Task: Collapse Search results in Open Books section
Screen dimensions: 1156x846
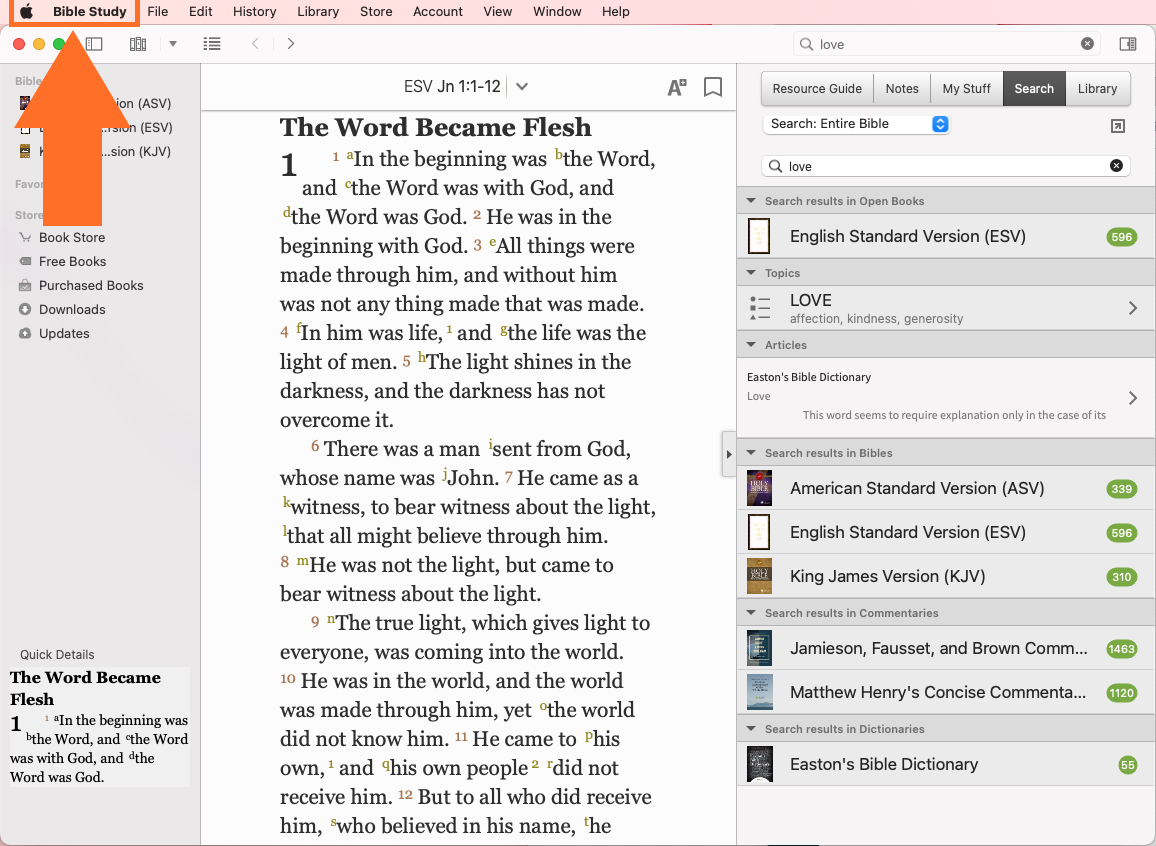Action: 751,200
